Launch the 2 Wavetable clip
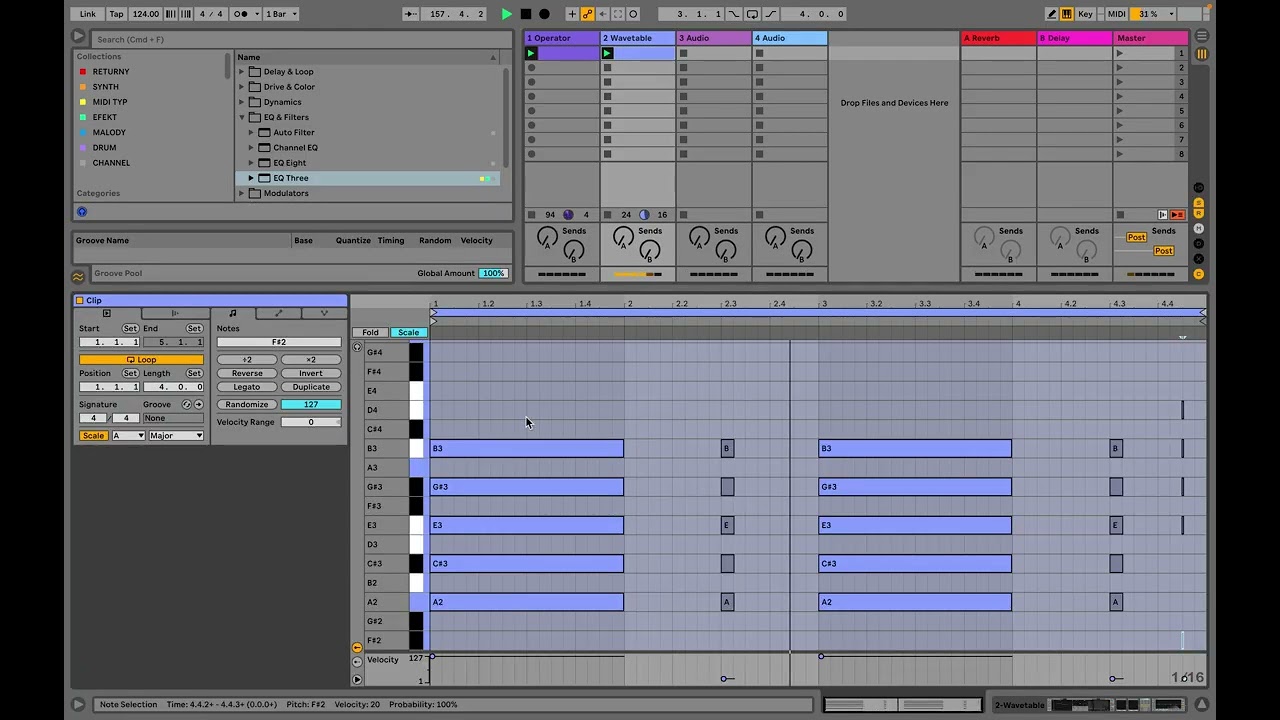 [x=607, y=53]
